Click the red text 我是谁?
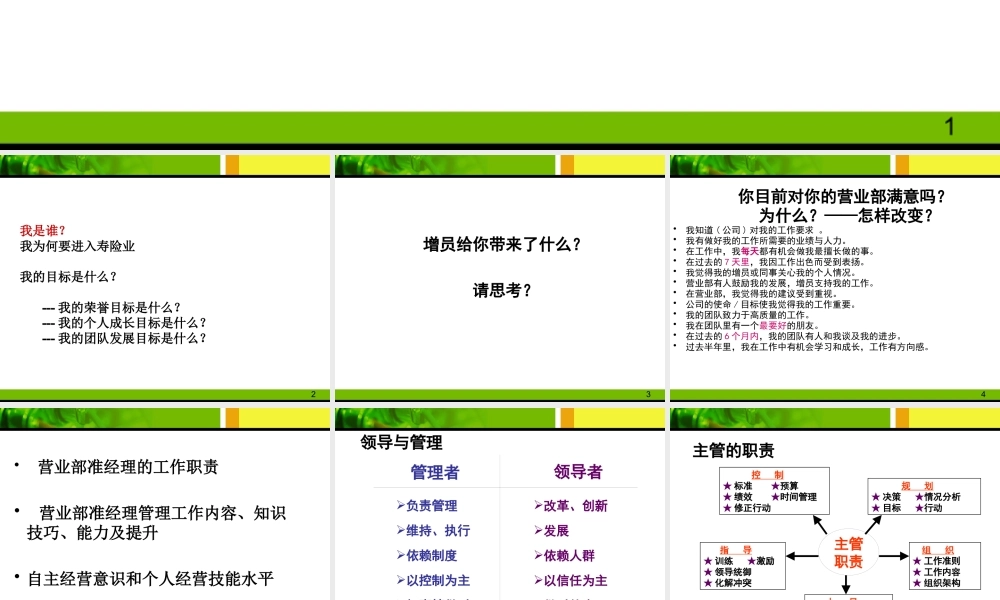This screenshot has width=1000, height=600. pos(43,230)
